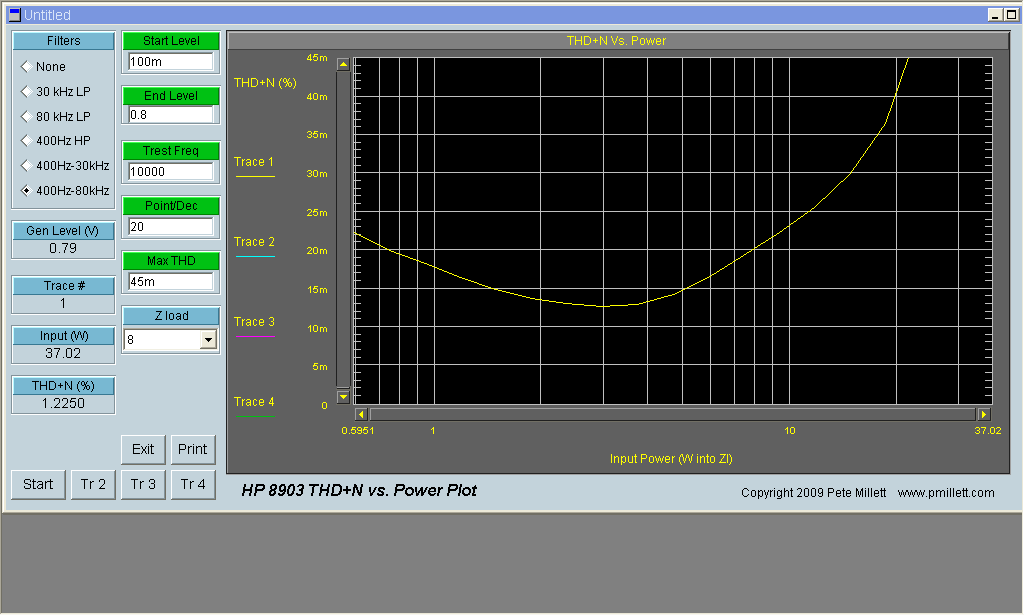1024x615 pixels.
Task: Click the chart's horizontal scrollbar track
Action: (672, 414)
